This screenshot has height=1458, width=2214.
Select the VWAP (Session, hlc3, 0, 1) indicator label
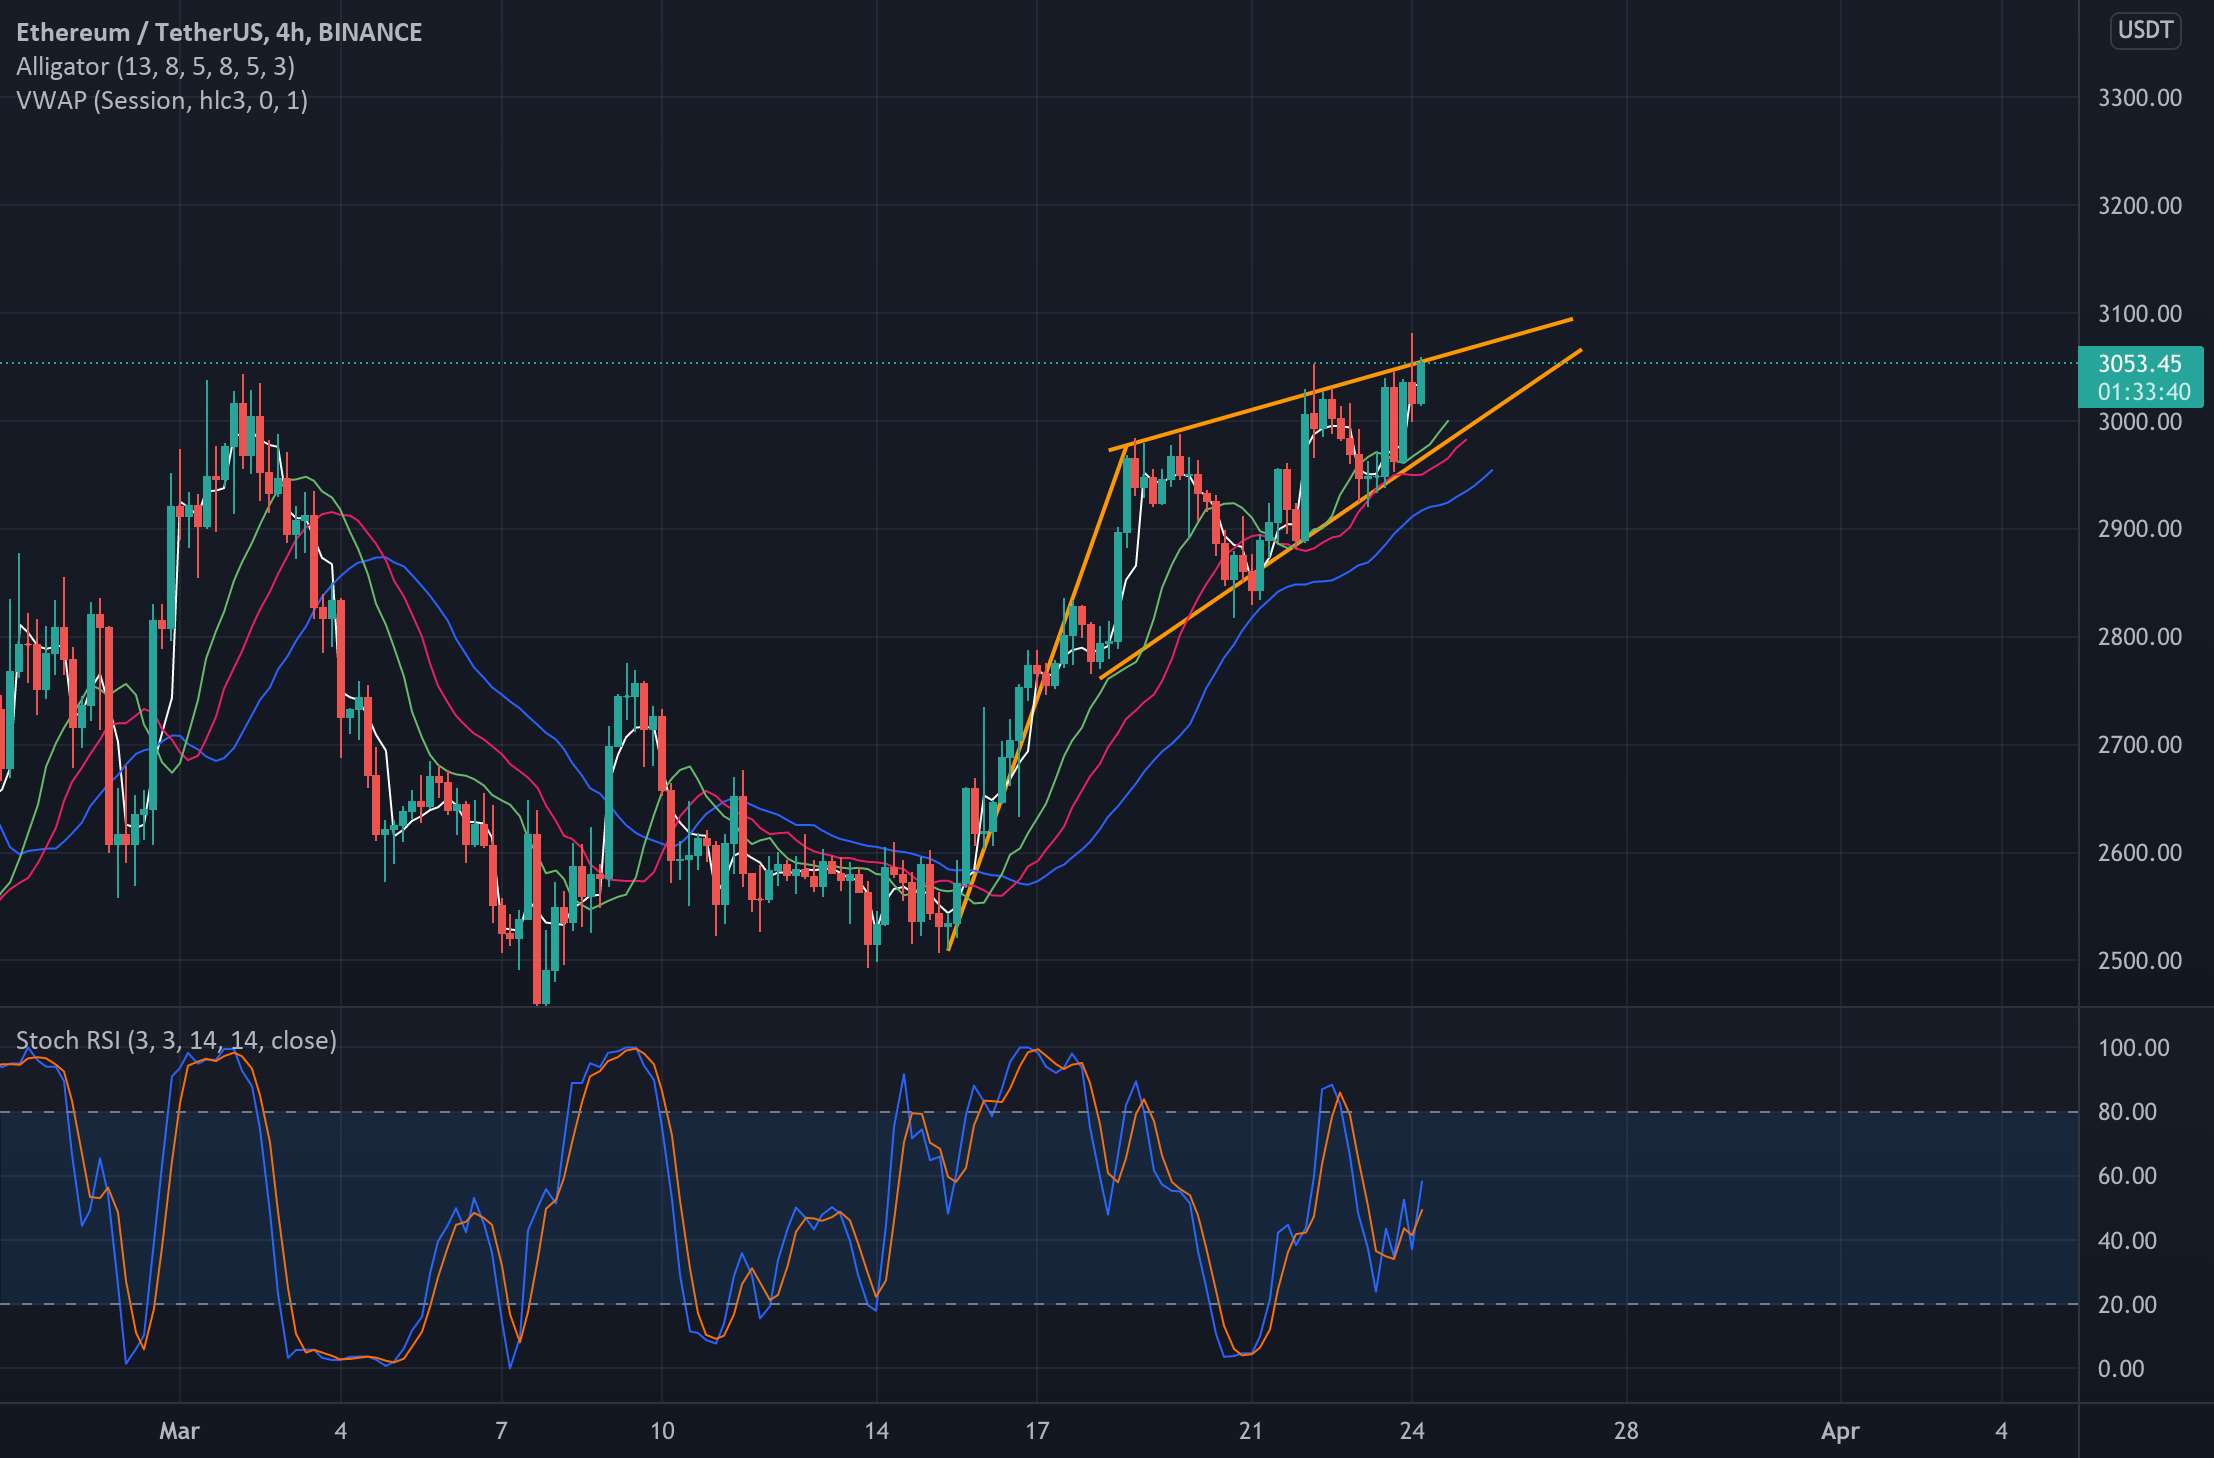tap(162, 101)
